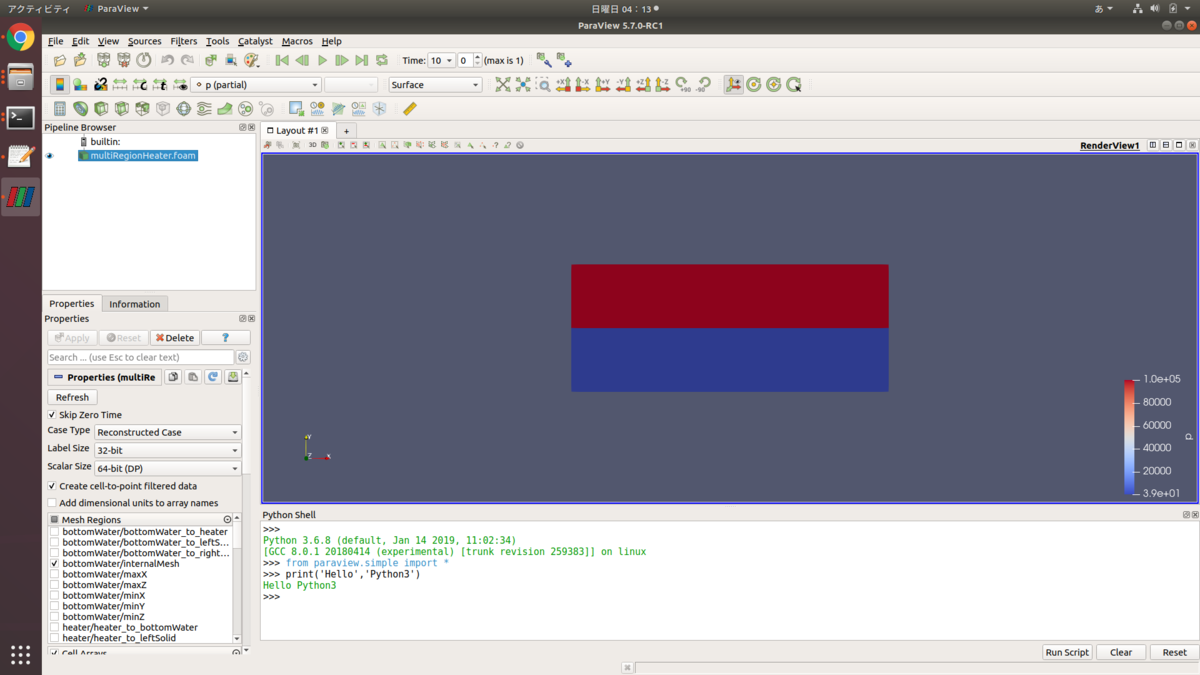Open the Filters menu
1200x675 pixels.
pyautogui.click(x=184, y=41)
